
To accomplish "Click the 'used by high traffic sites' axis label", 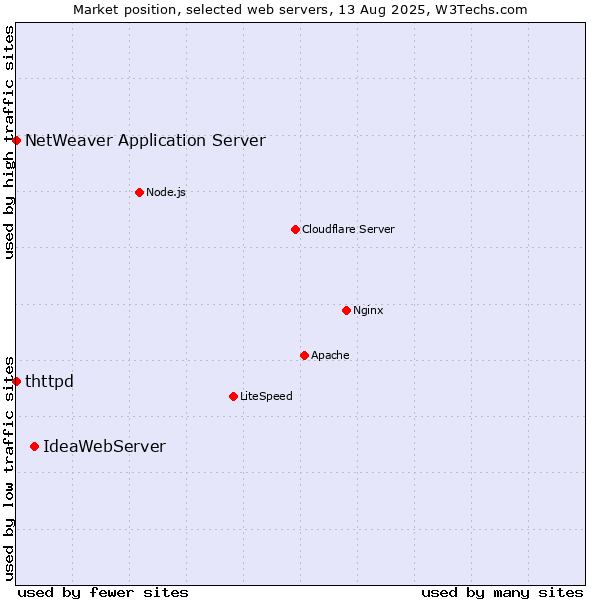I will coord(9,142).
